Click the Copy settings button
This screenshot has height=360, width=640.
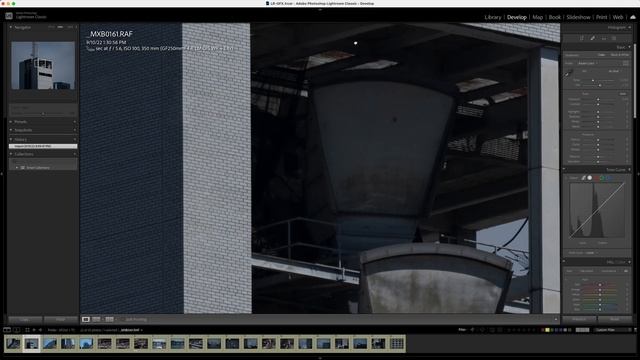(25, 320)
